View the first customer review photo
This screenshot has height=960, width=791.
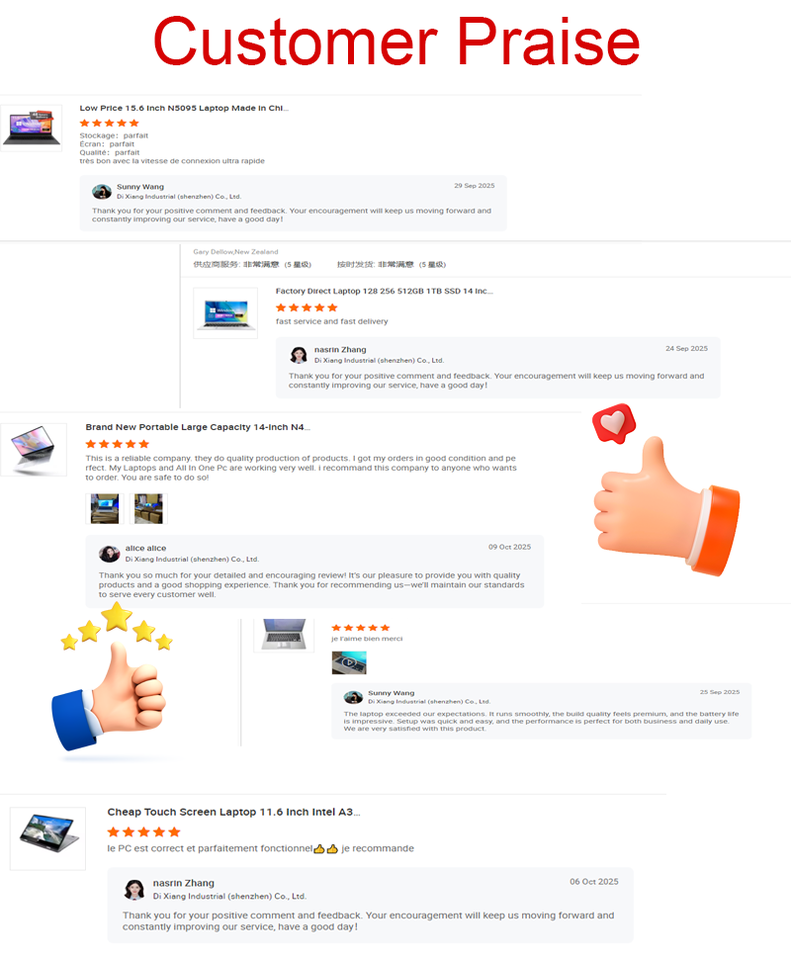[105, 509]
